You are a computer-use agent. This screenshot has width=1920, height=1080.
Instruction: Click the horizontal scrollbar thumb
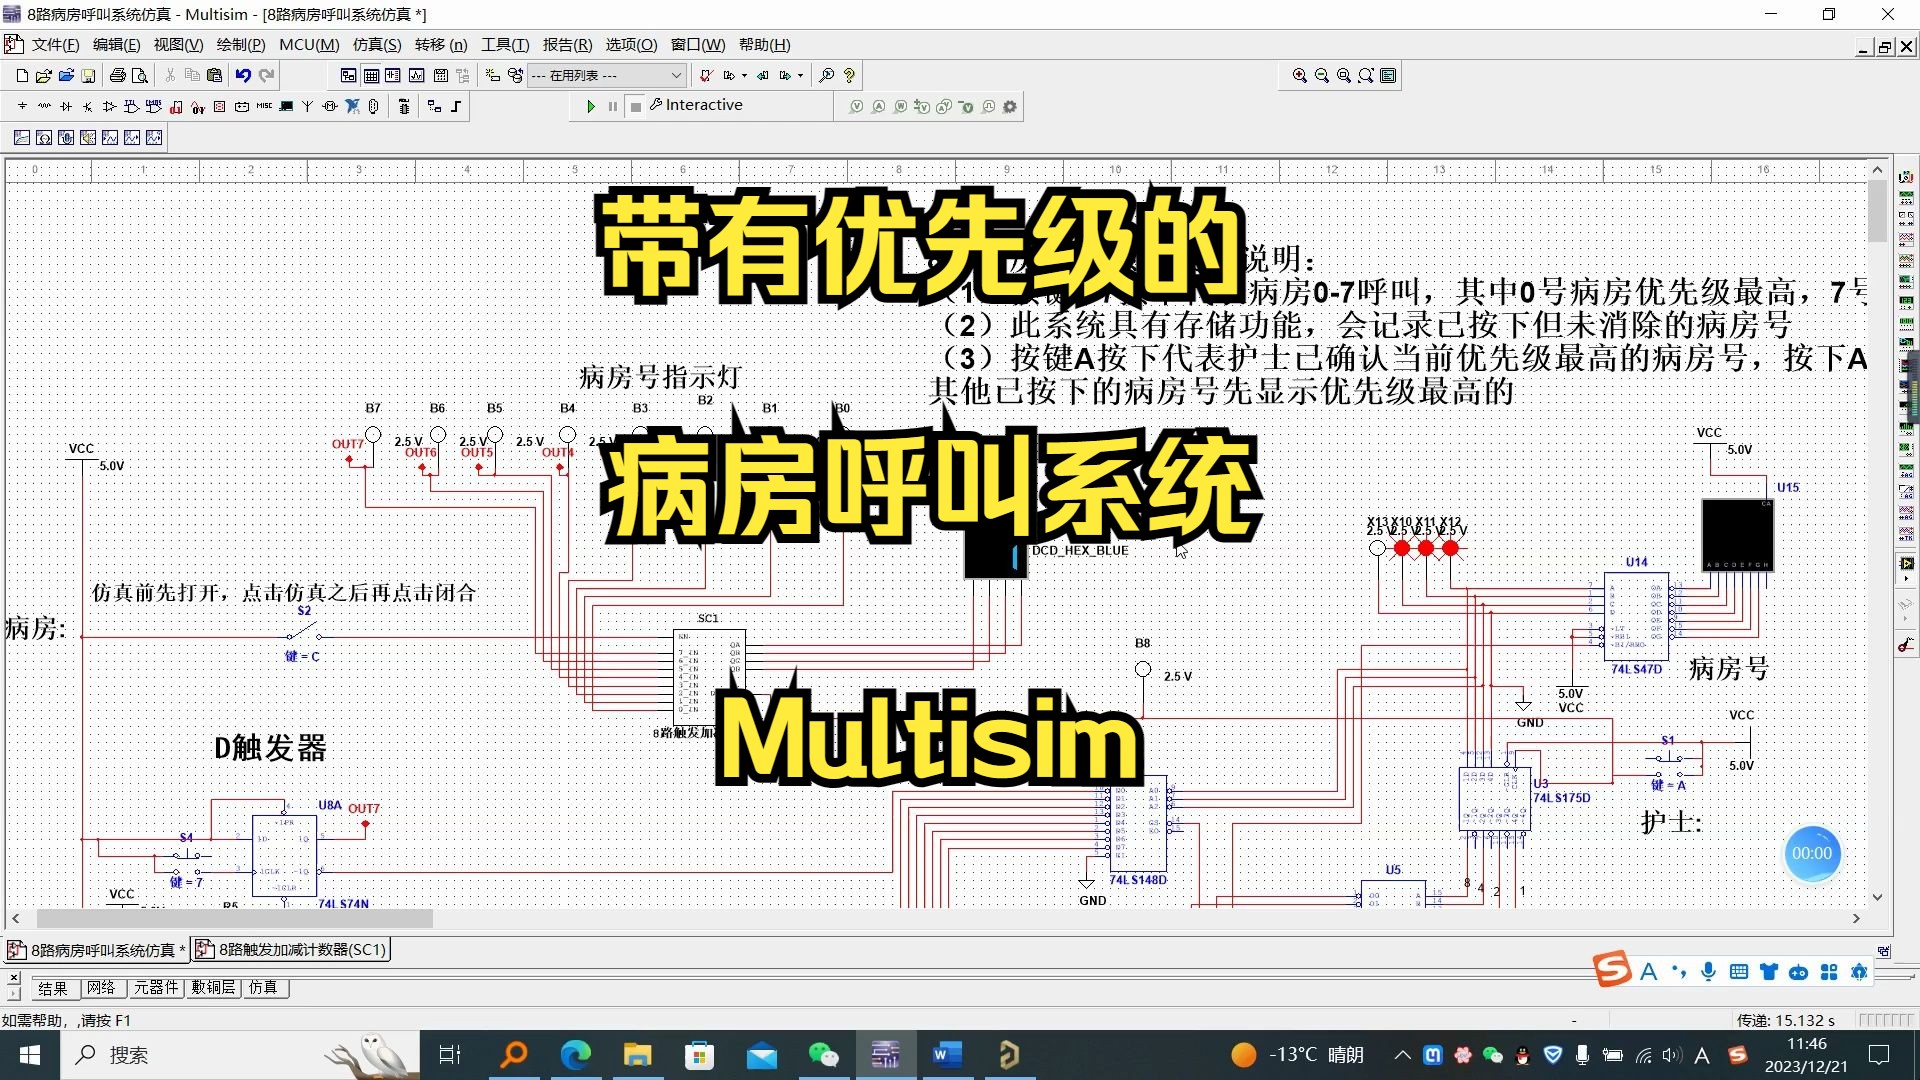pos(234,918)
